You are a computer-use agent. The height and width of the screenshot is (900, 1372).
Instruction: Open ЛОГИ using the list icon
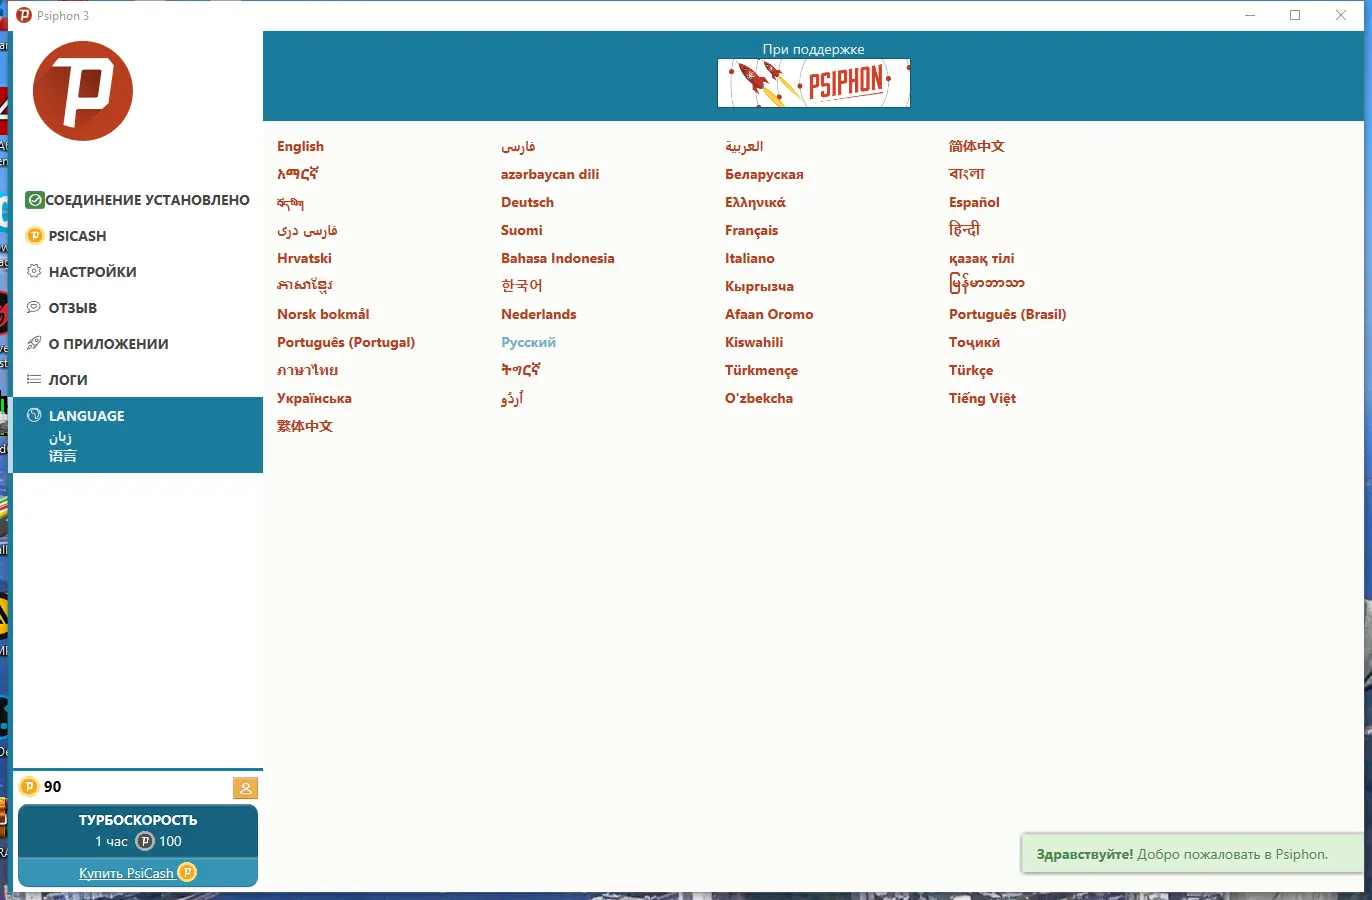point(32,379)
